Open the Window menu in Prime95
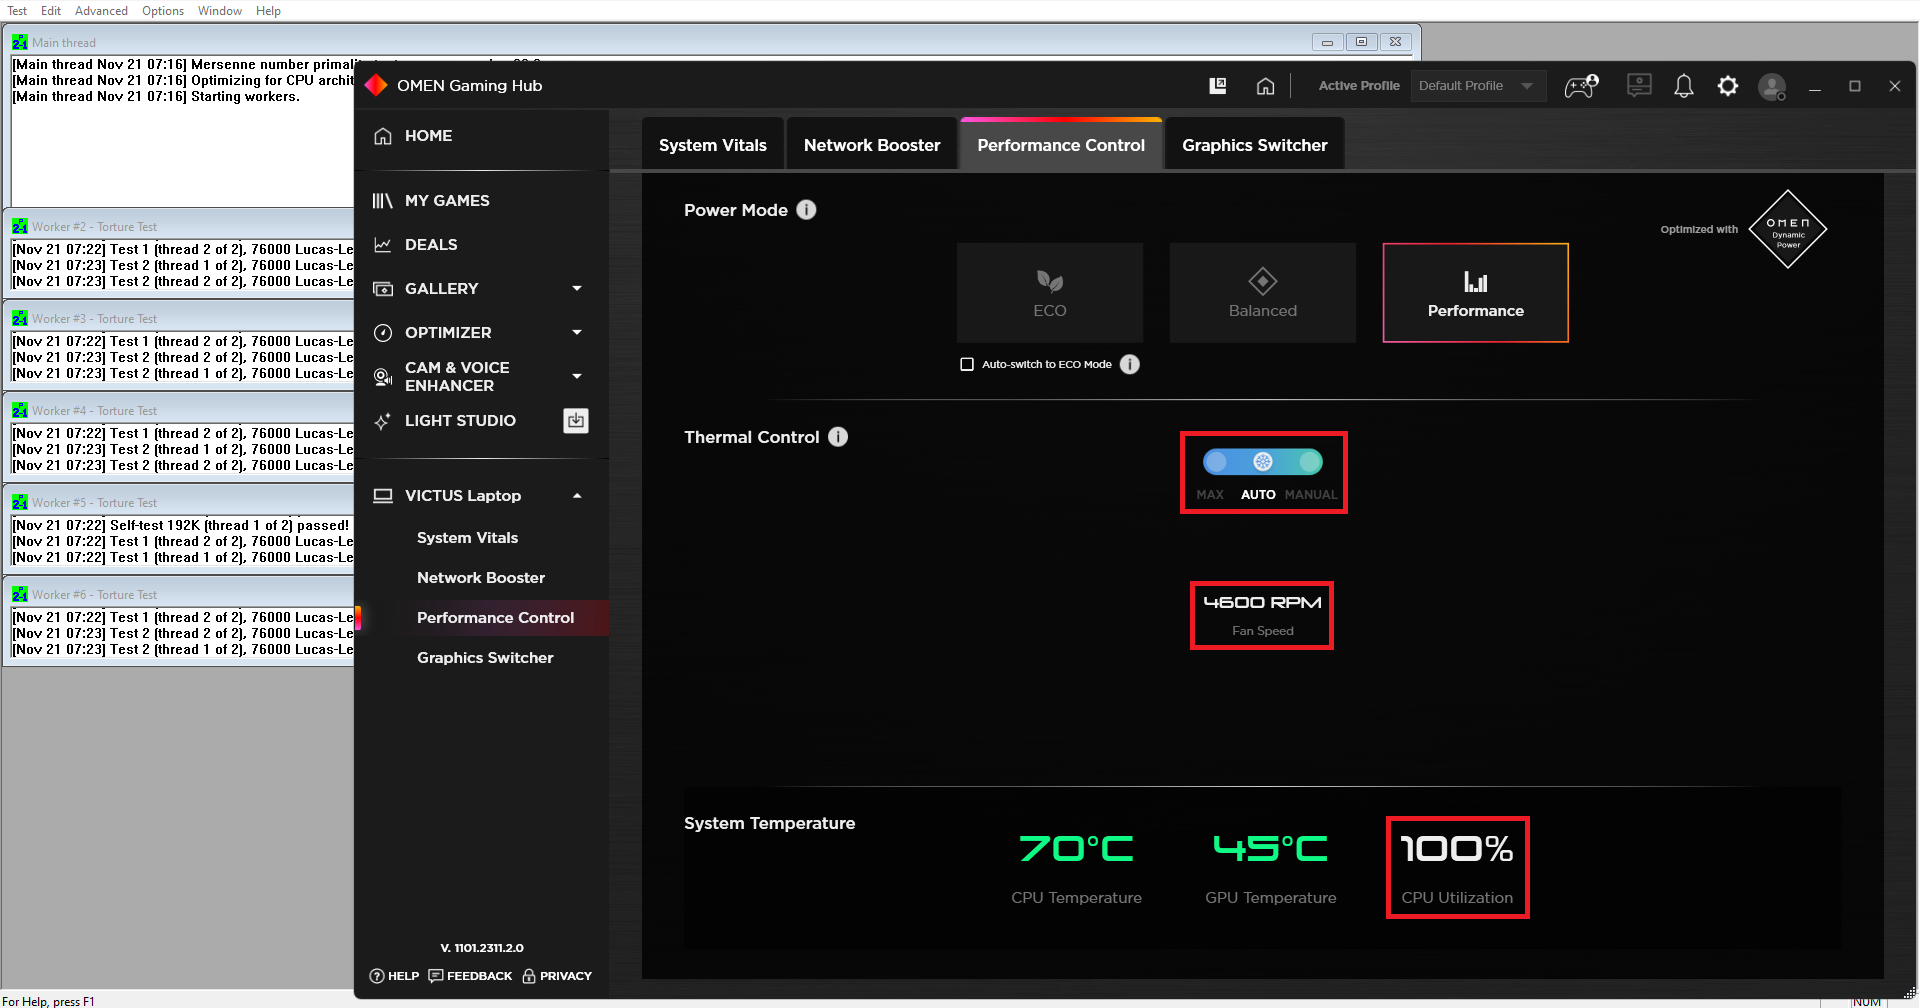The width and height of the screenshot is (1920, 1008). (x=220, y=11)
